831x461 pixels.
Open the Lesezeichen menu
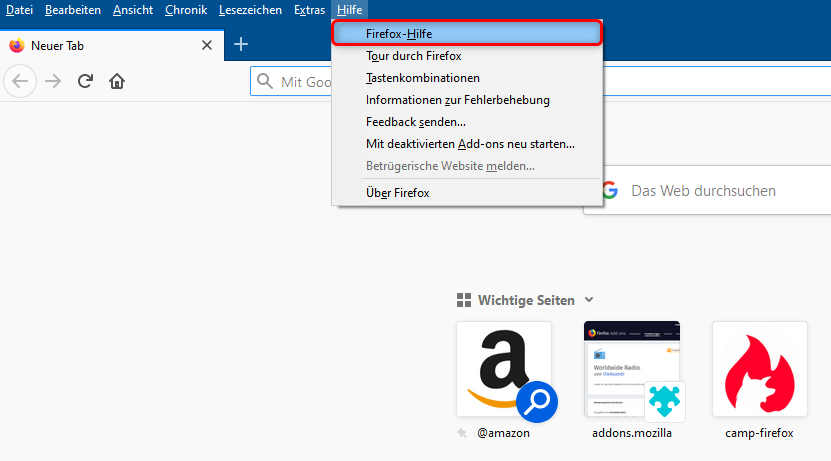(x=250, y=10)
